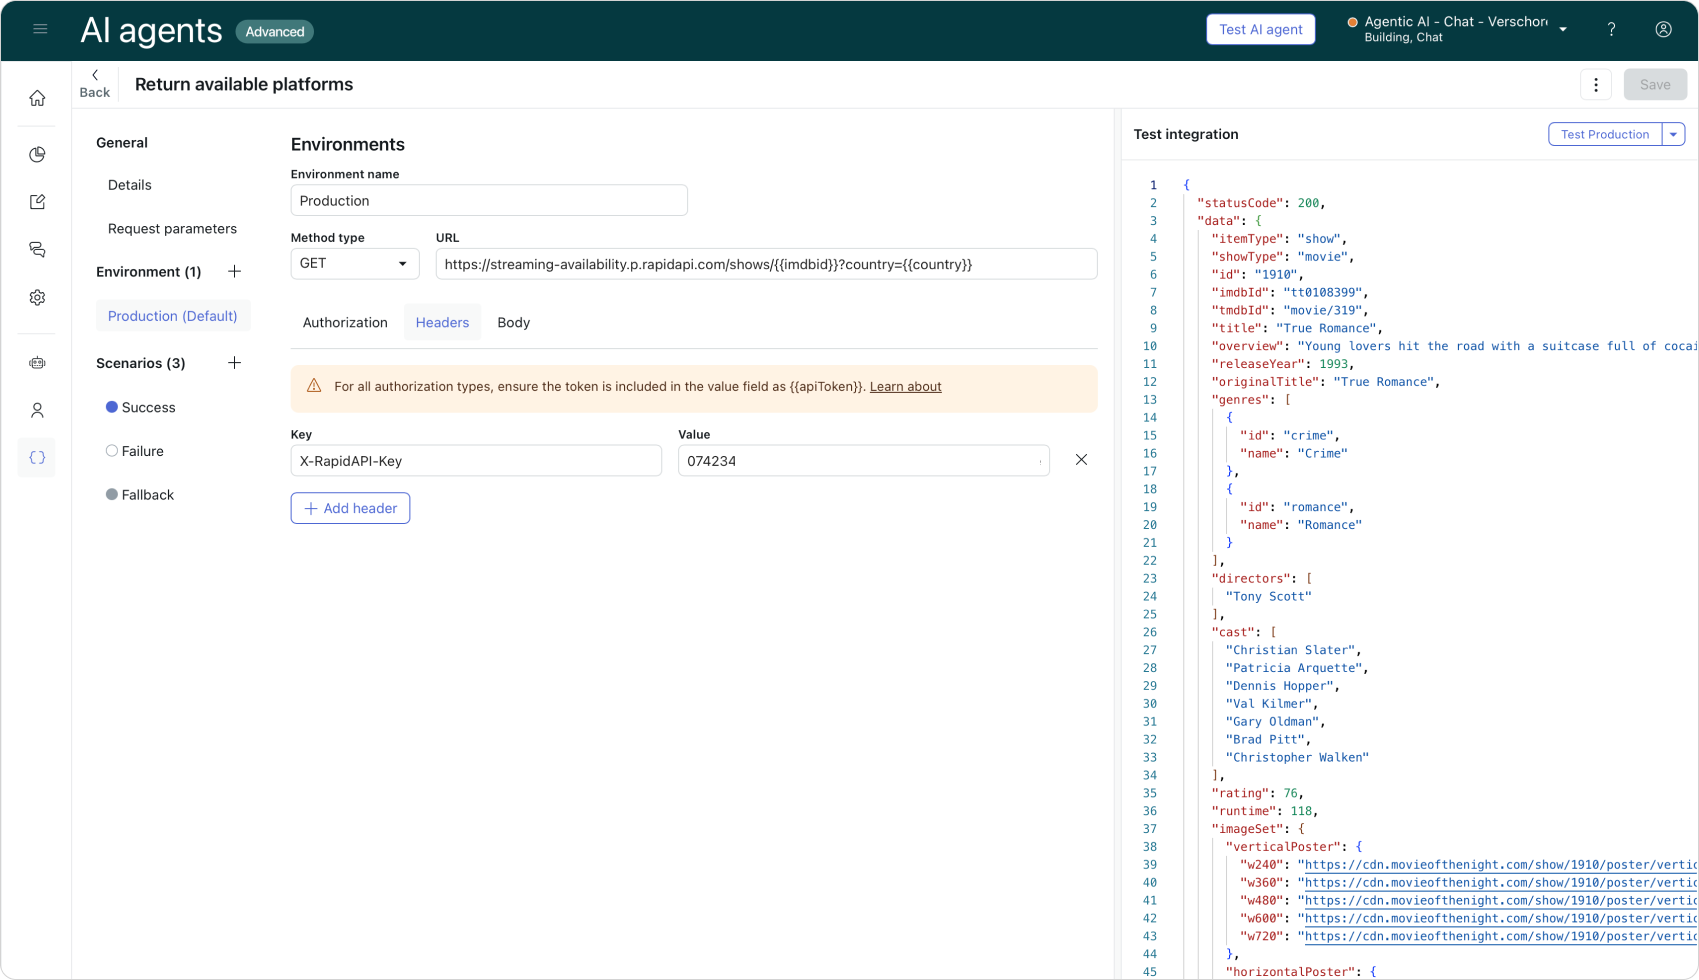Go to the home icon in sidebar
The width and height of the screenshot is (1699, 980).
point(37,98)
